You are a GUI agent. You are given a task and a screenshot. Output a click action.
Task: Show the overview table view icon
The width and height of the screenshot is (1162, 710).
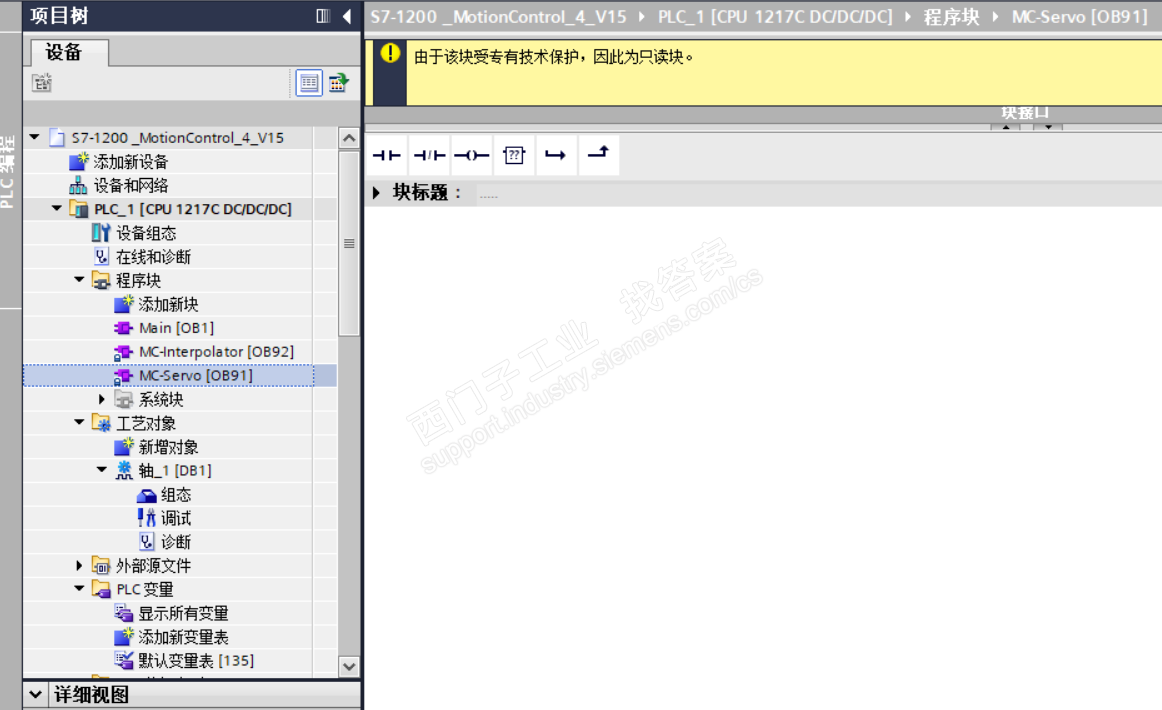coord(309,82)
